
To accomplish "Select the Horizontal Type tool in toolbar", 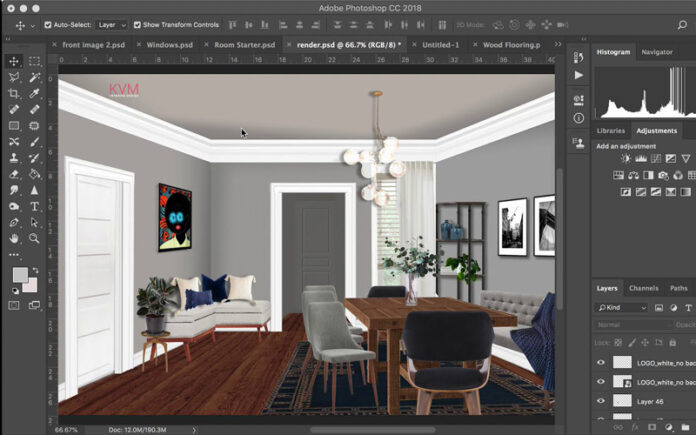I will pyautogui.click(x=34, y=206).
